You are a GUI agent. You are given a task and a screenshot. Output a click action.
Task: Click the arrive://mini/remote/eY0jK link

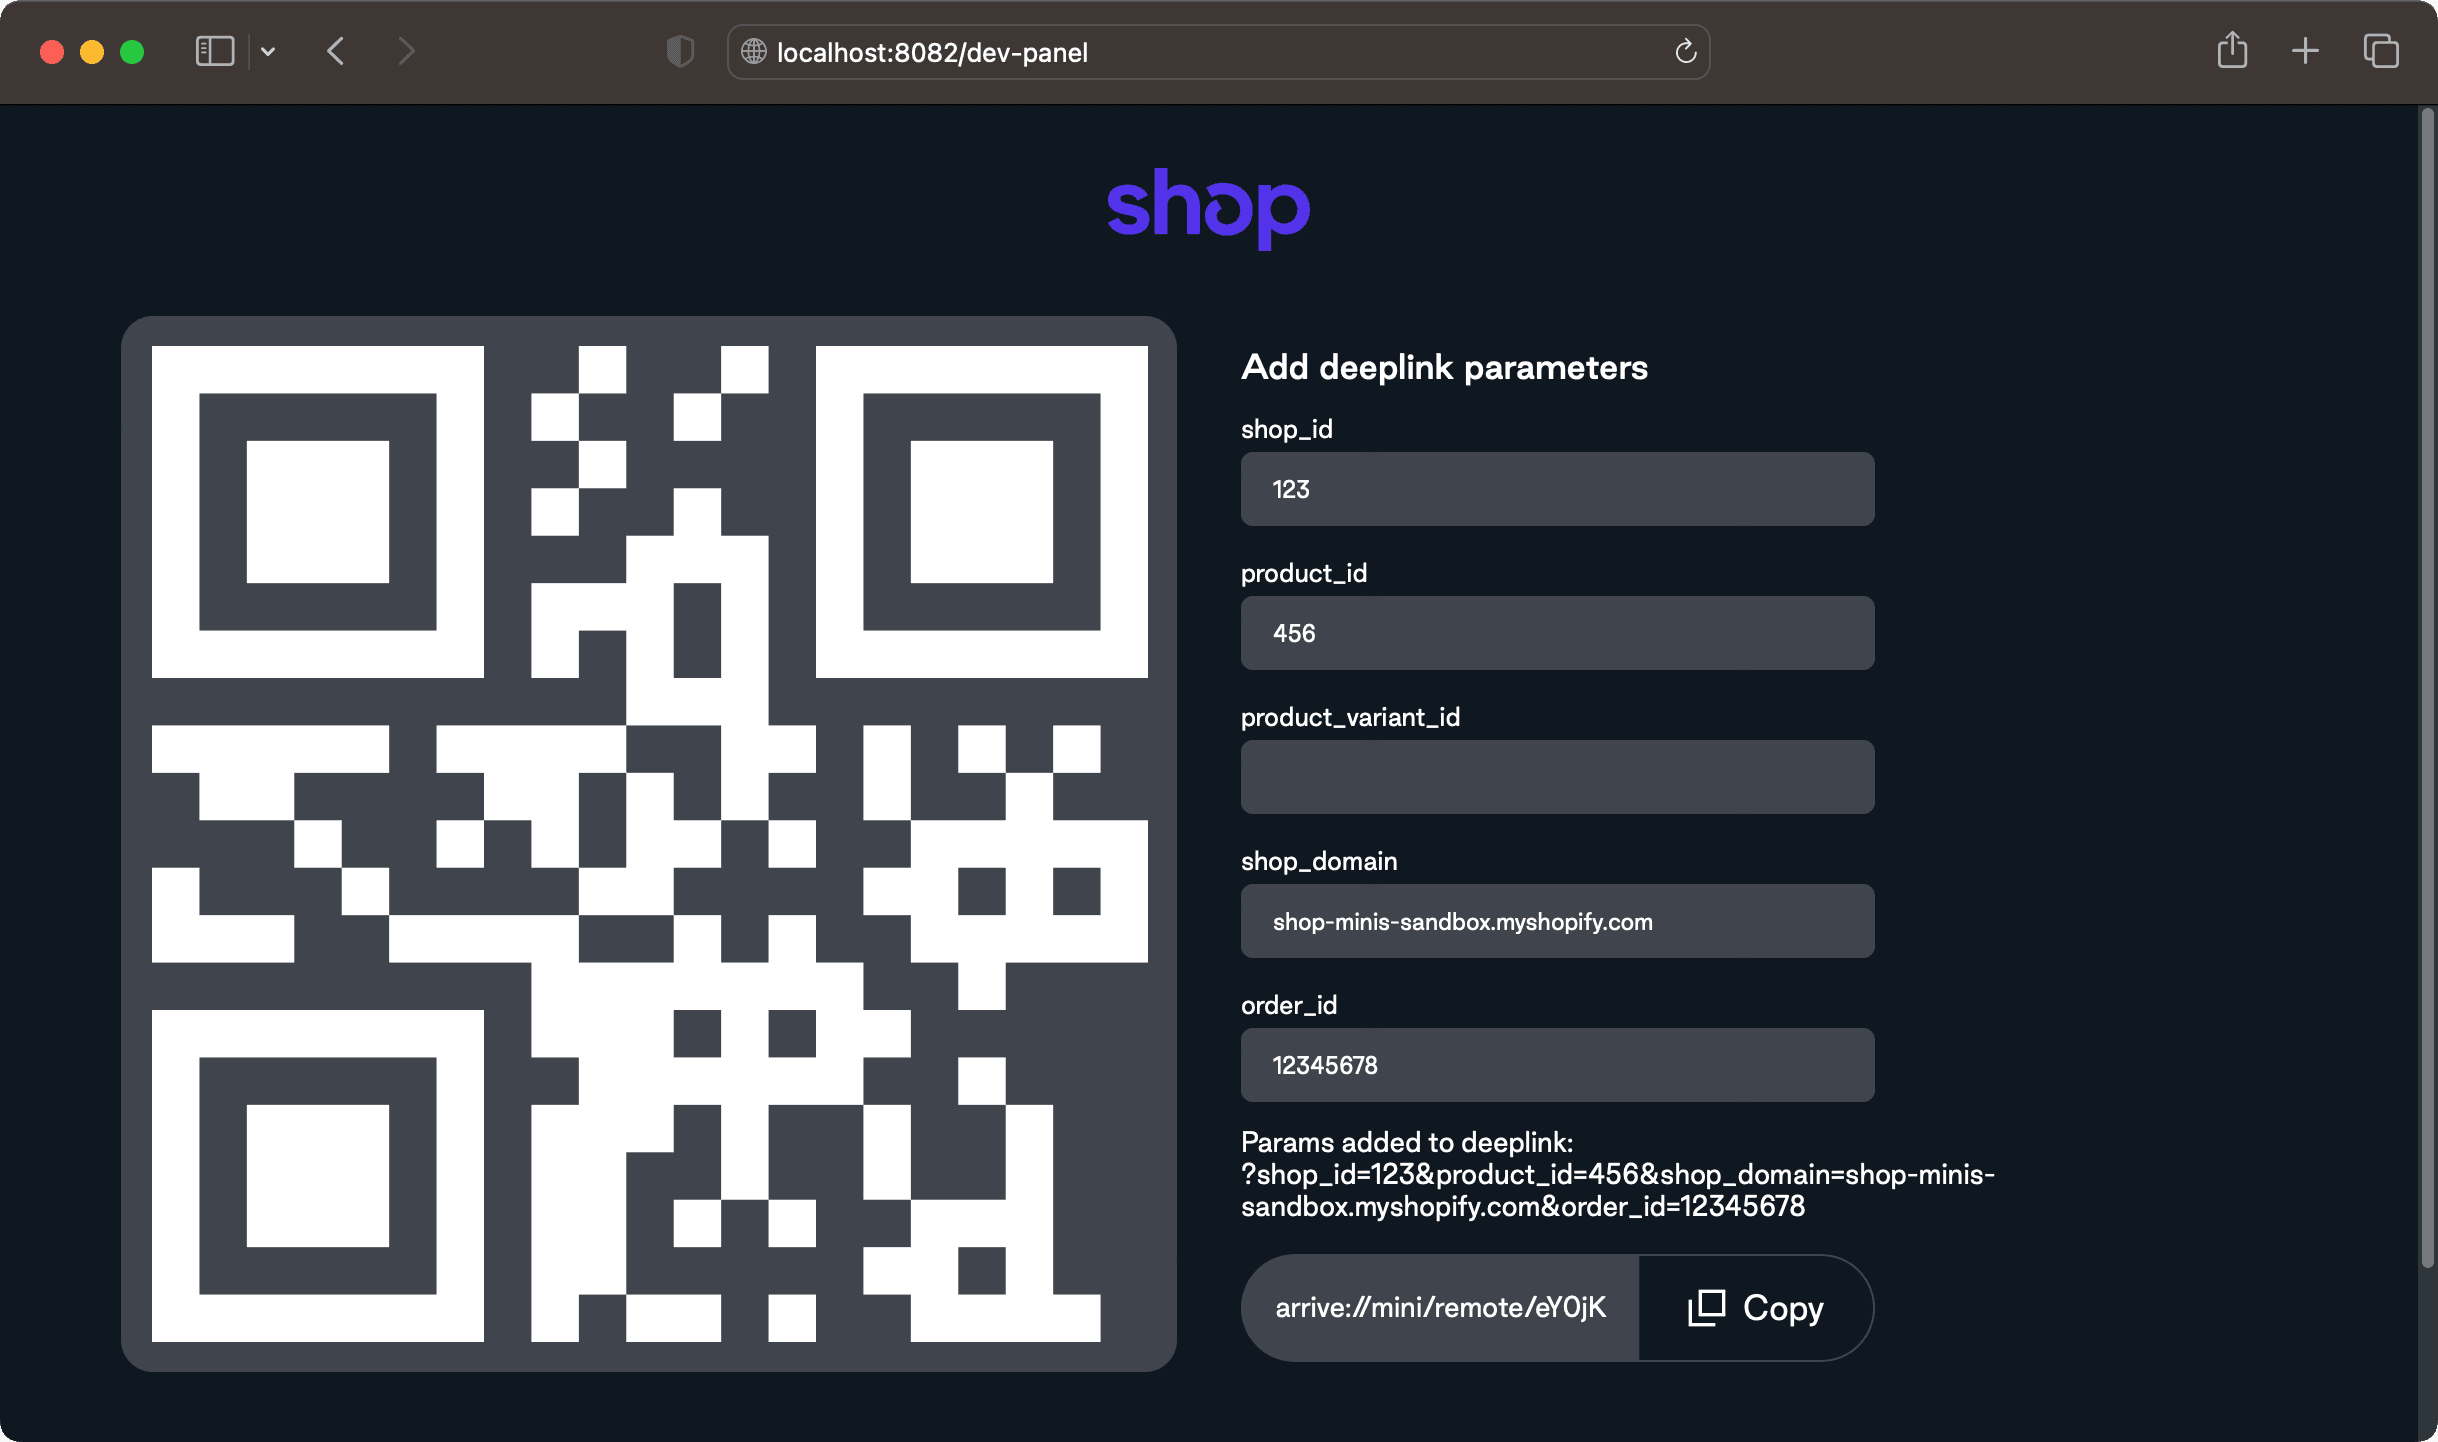pyautogui.click(x=1441, y=1306)
